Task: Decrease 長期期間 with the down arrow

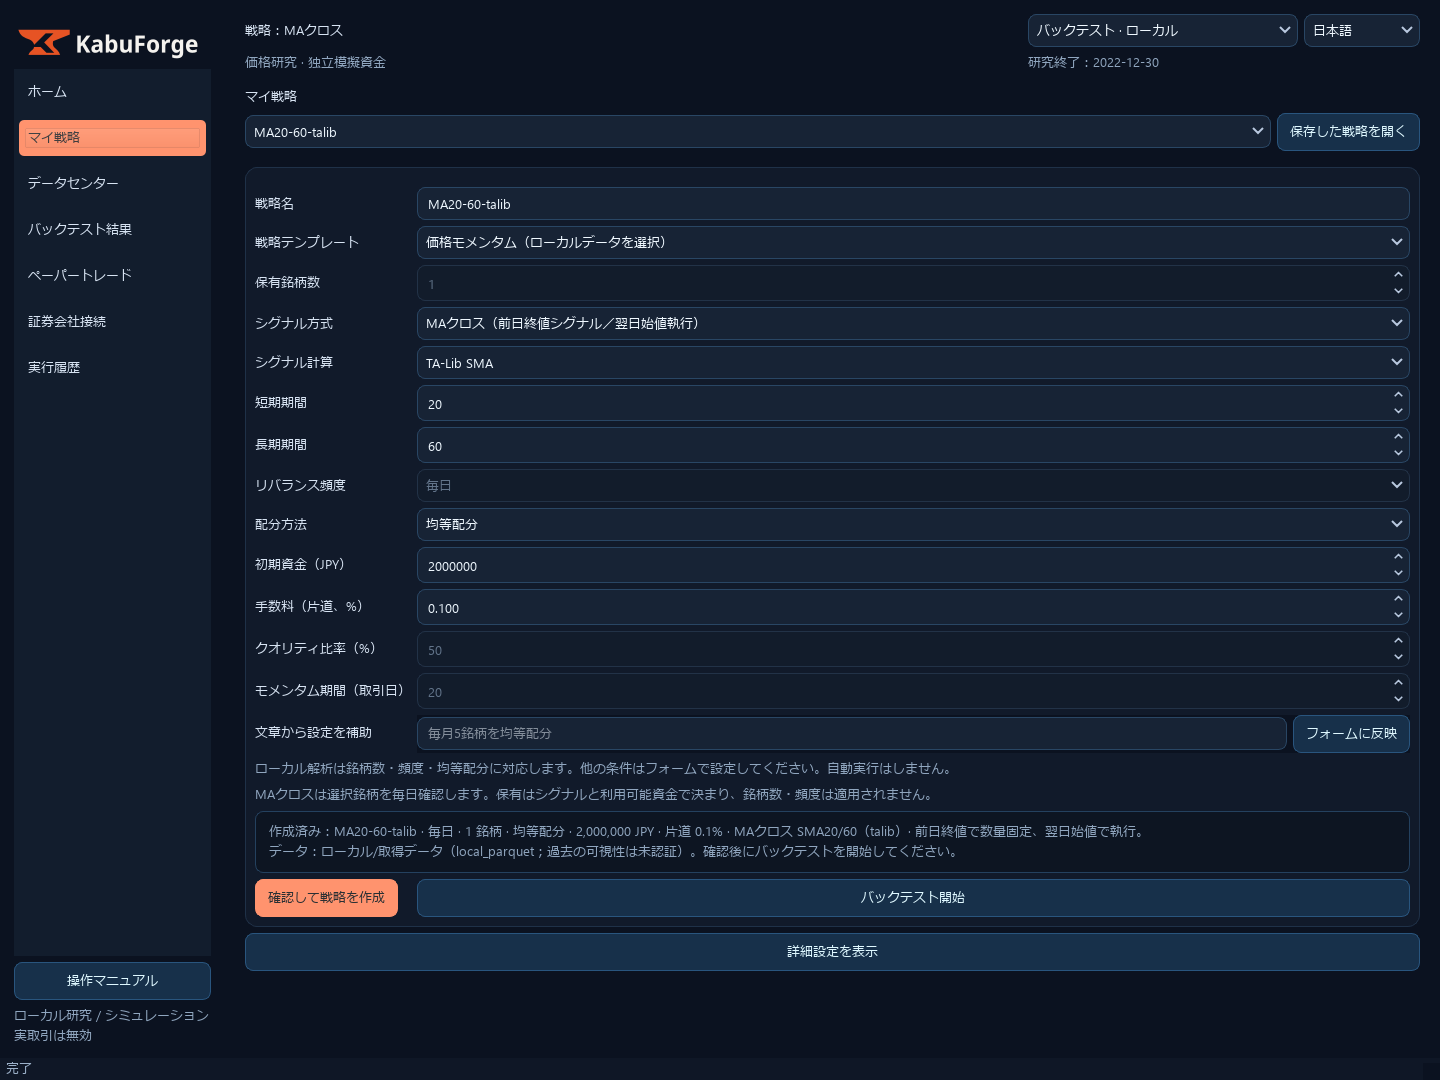Action: pyautogui.click(x=1398, y=454)
